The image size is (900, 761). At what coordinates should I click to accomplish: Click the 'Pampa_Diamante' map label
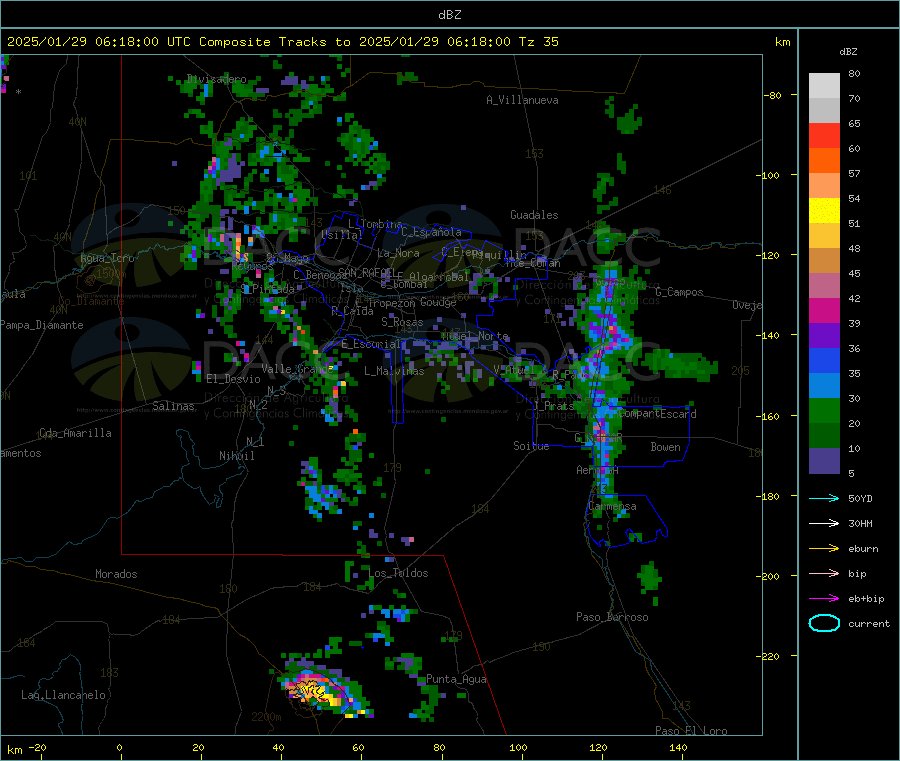(41, 325)
